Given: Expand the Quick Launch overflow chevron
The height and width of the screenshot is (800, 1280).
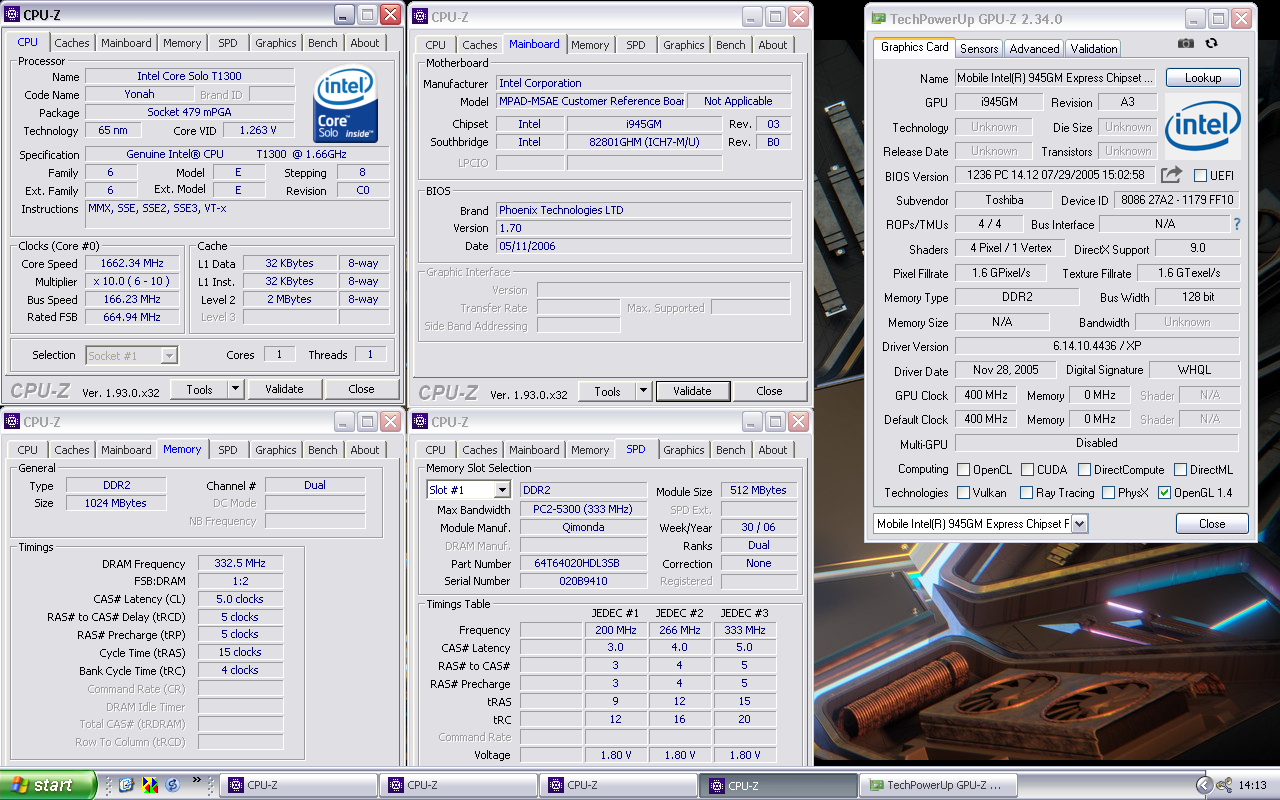Looking at the screenshot, I should (x=196, y=780).
